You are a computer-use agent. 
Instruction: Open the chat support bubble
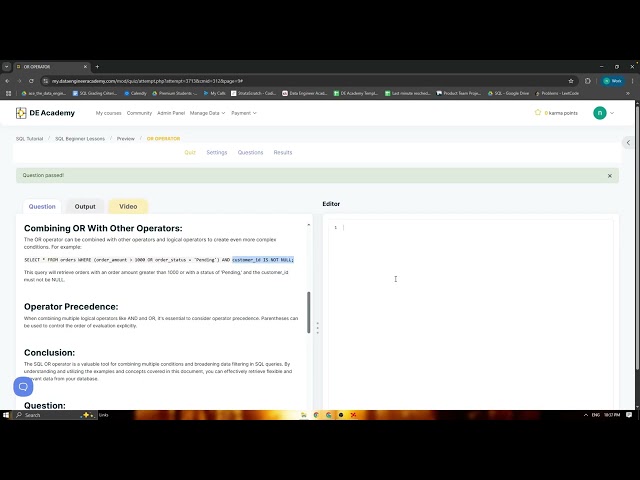coord(23,386)
